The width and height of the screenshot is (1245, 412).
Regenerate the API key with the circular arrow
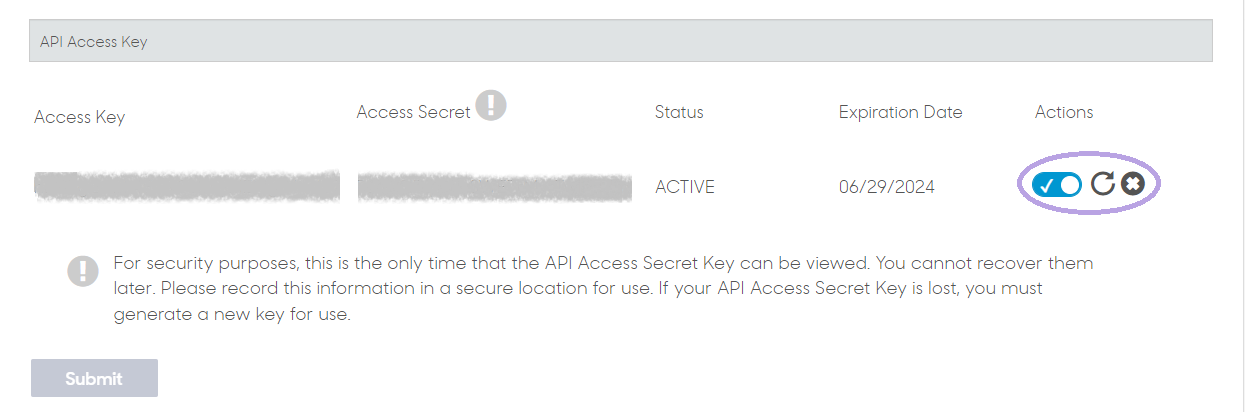tap(1102, 184)
